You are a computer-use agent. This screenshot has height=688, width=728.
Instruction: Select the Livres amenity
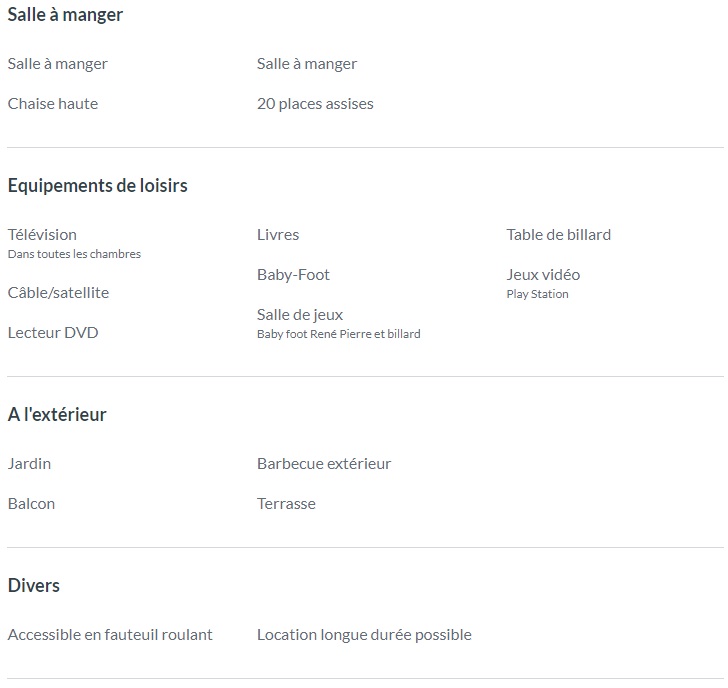[278, 234]
